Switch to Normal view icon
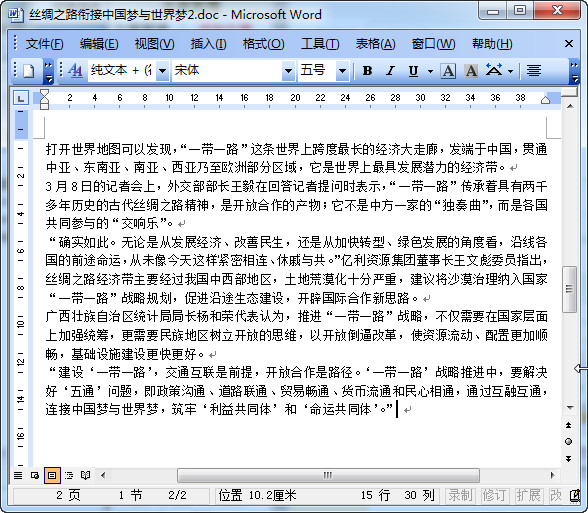 coord(18,476)
